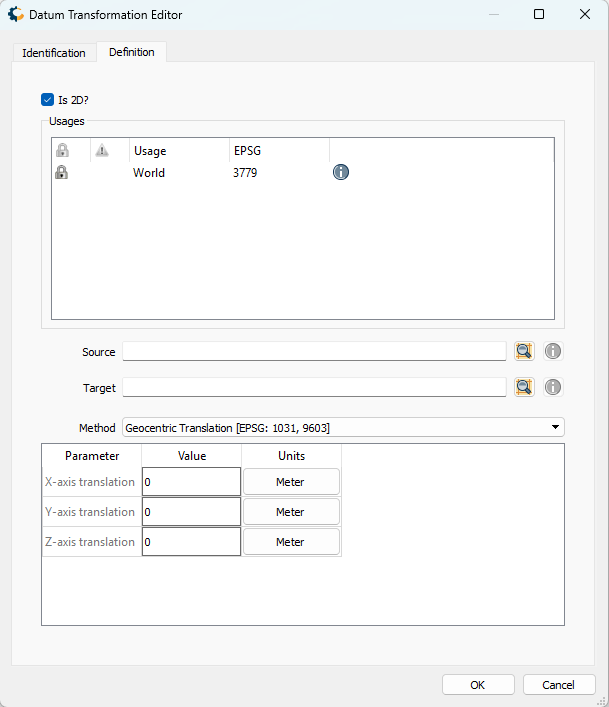Screen dimensions: 609x707
Task: Switch to the Identification tab
Action: point(54,52)
